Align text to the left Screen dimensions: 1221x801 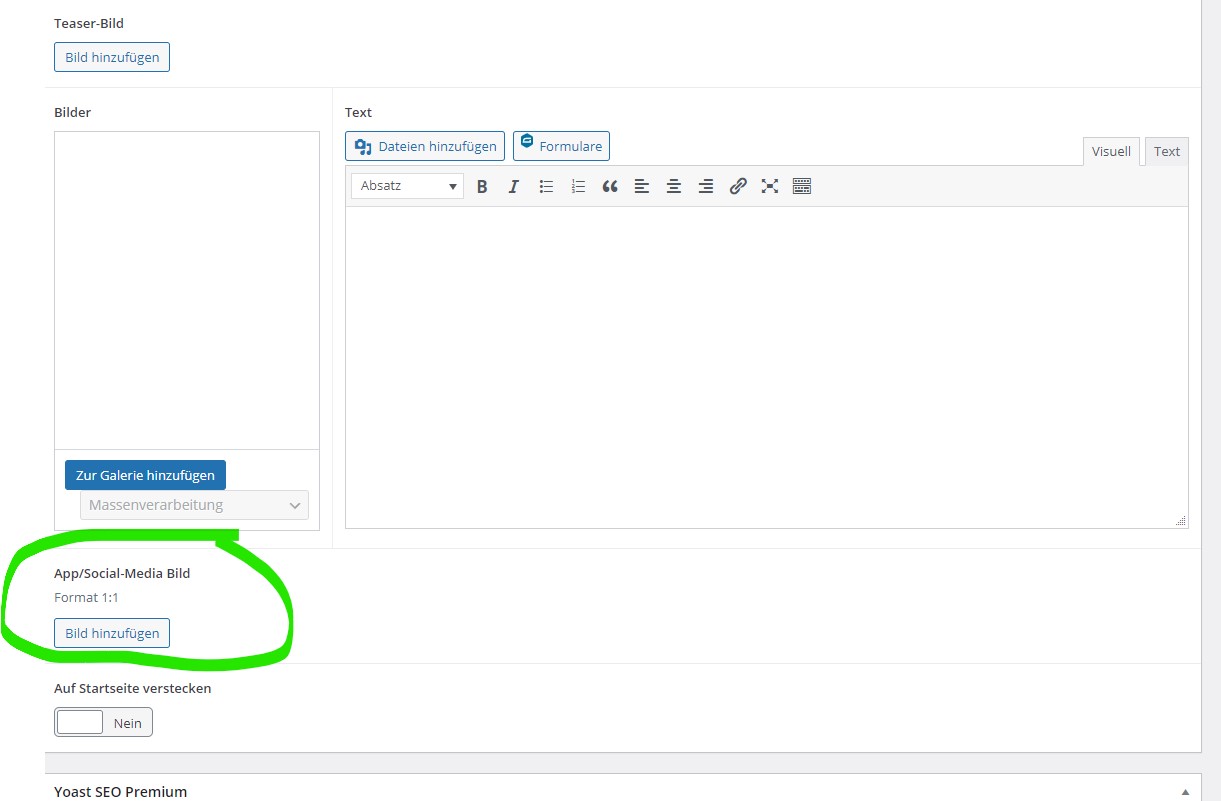642,186
